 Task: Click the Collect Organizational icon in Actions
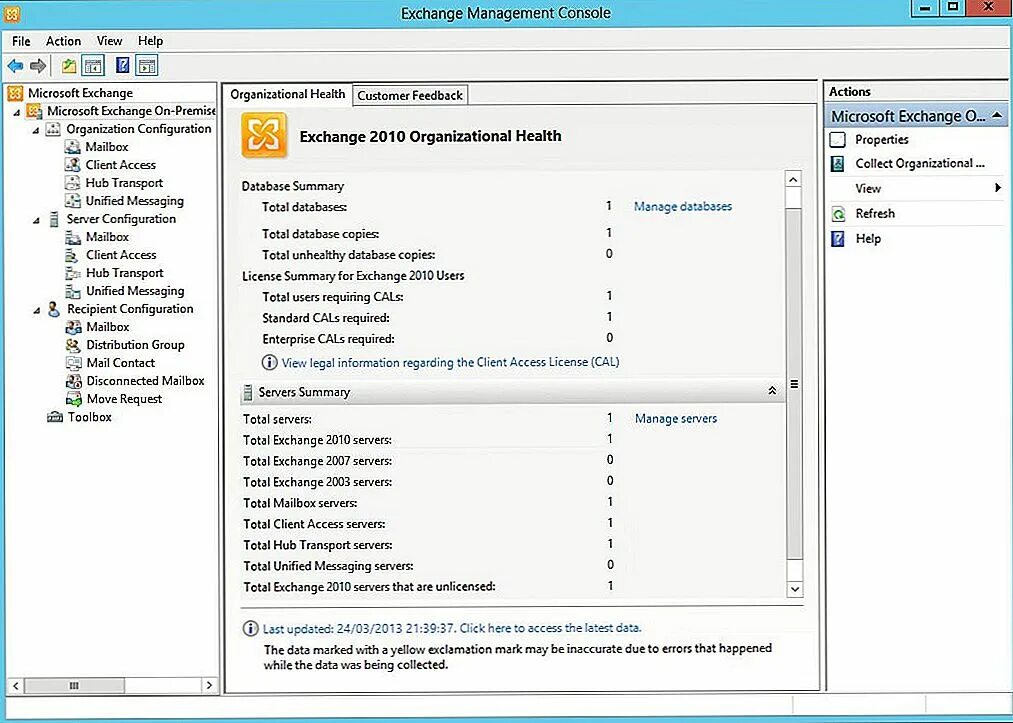click(838, 163)
